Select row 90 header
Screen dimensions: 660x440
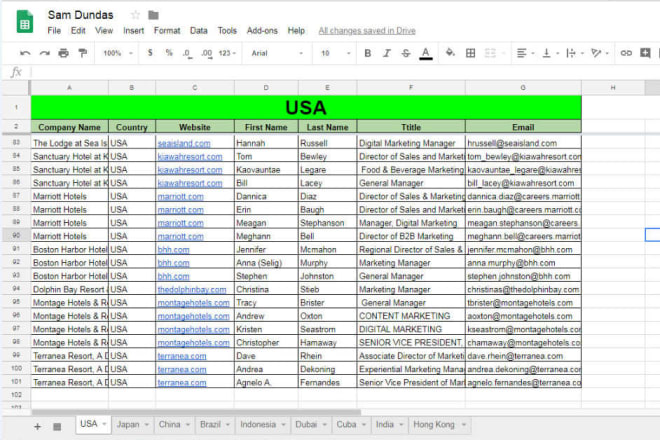[x=16, y=236]
